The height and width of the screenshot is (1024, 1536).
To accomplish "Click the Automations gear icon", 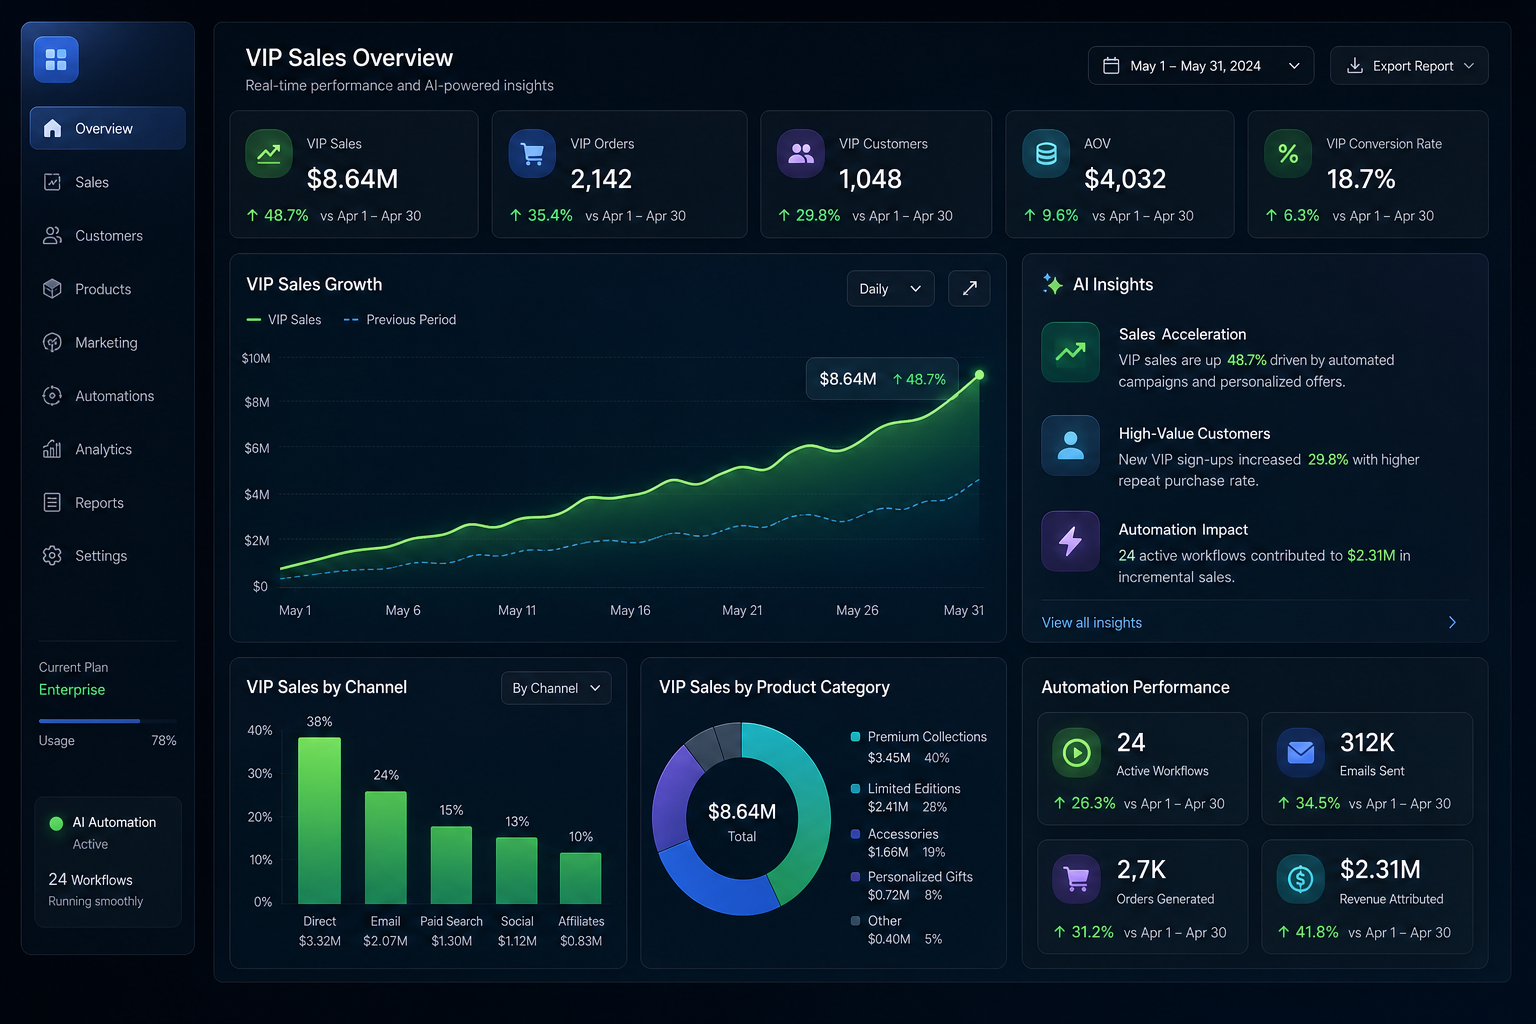I will pyautogui.click(x=52, y=396).
